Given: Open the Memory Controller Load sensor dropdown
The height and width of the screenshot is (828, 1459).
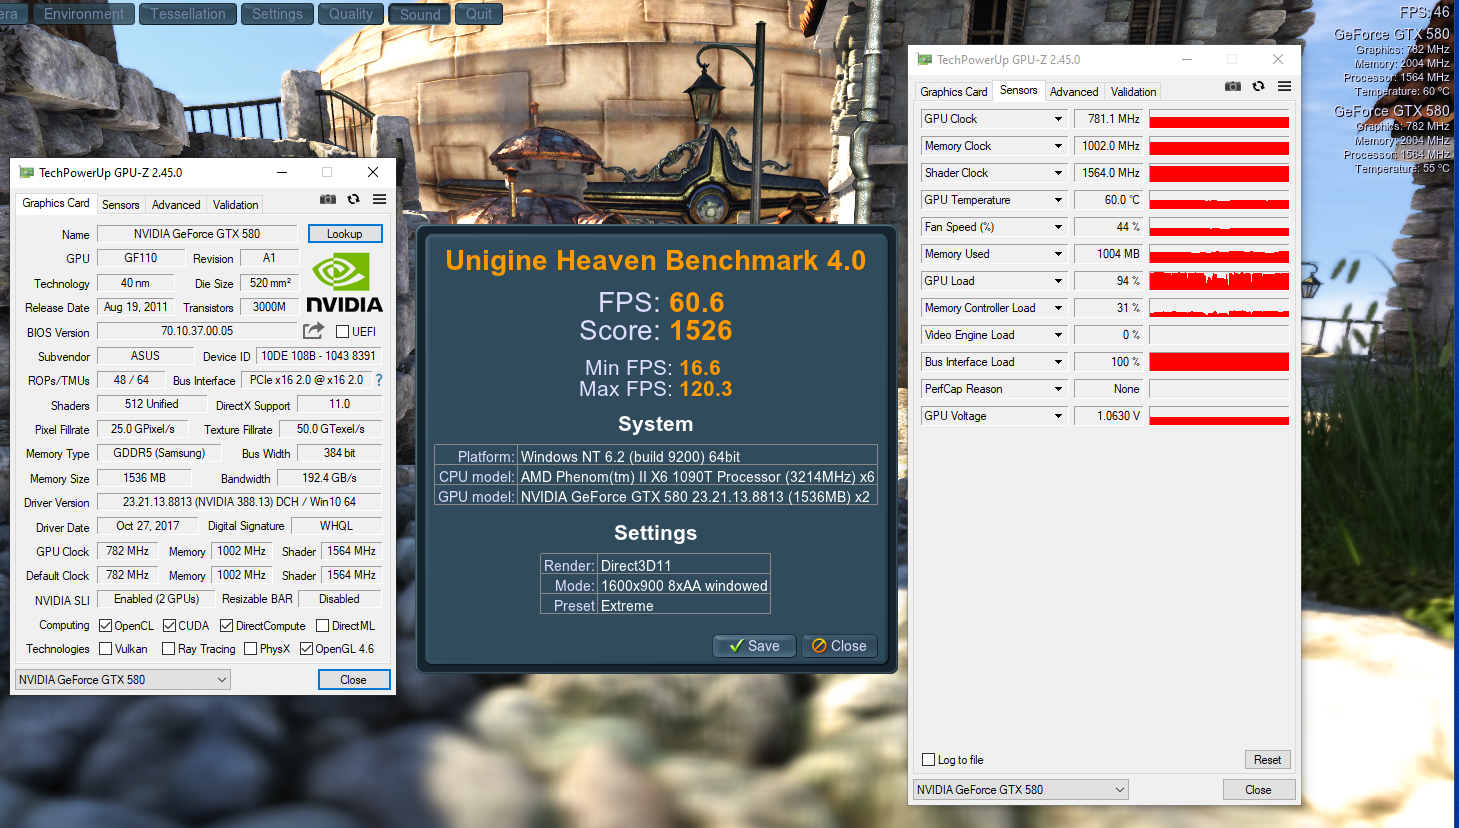Looking at the screenshot, I should pos(1058,308).
